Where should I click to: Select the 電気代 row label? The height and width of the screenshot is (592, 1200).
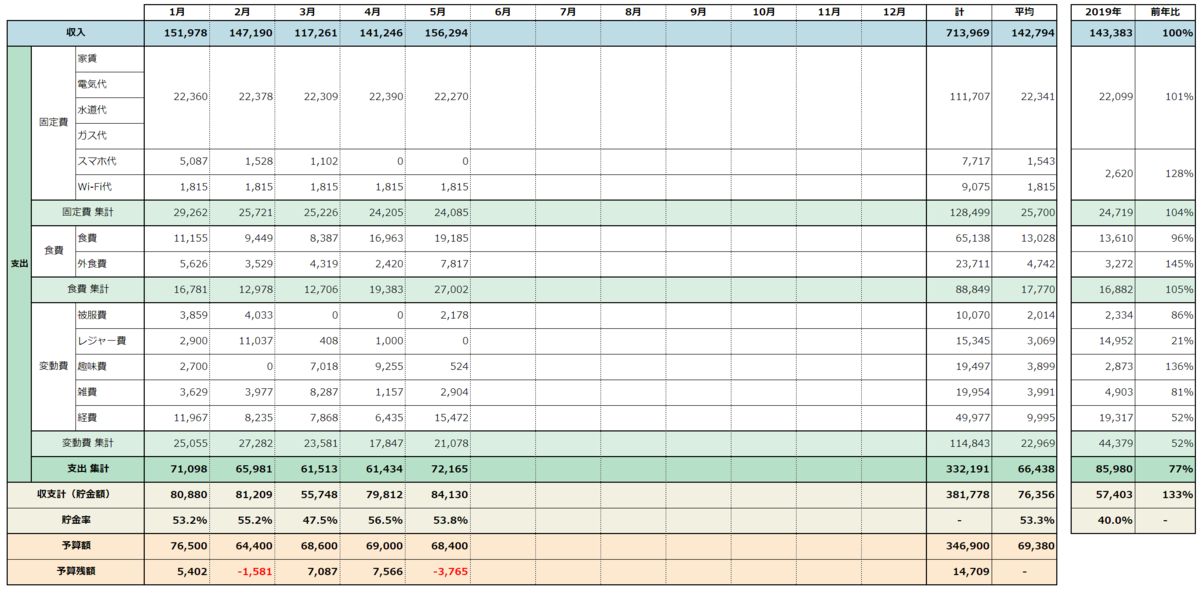(109, 84)
